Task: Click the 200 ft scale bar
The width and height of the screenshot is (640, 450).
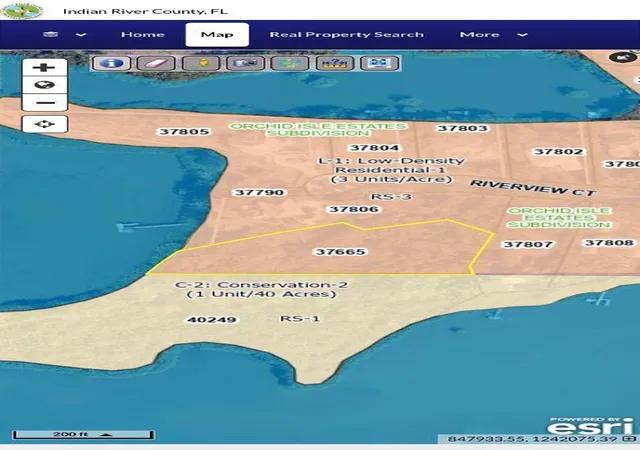Action: (83, 434)
